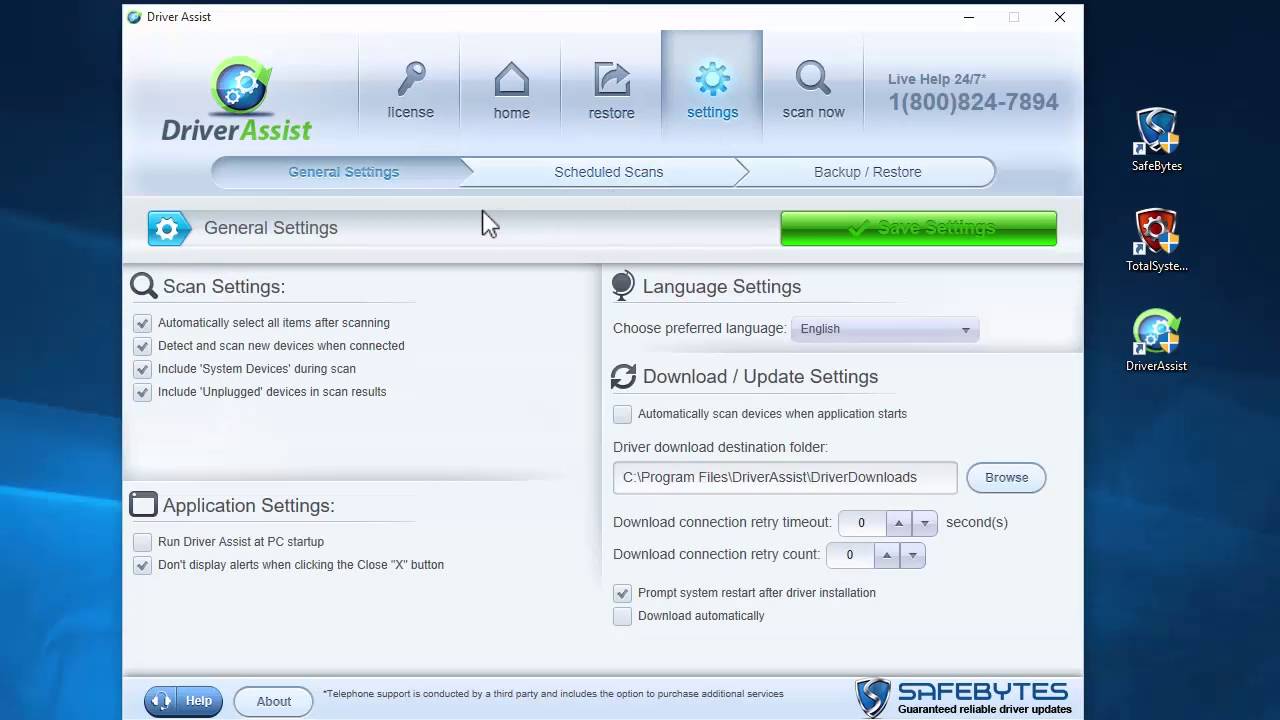Select the settings gear icon
Screen dimensions: 1280x720
(712, 79)
